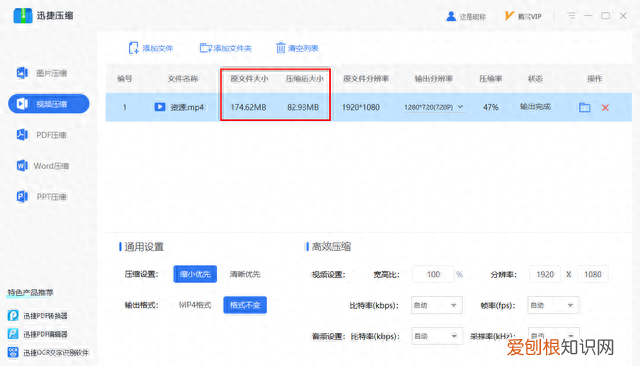Screen dimensions: 640x366
Task: Open the 采样率(kHz) dropdown
Action: 553,335
